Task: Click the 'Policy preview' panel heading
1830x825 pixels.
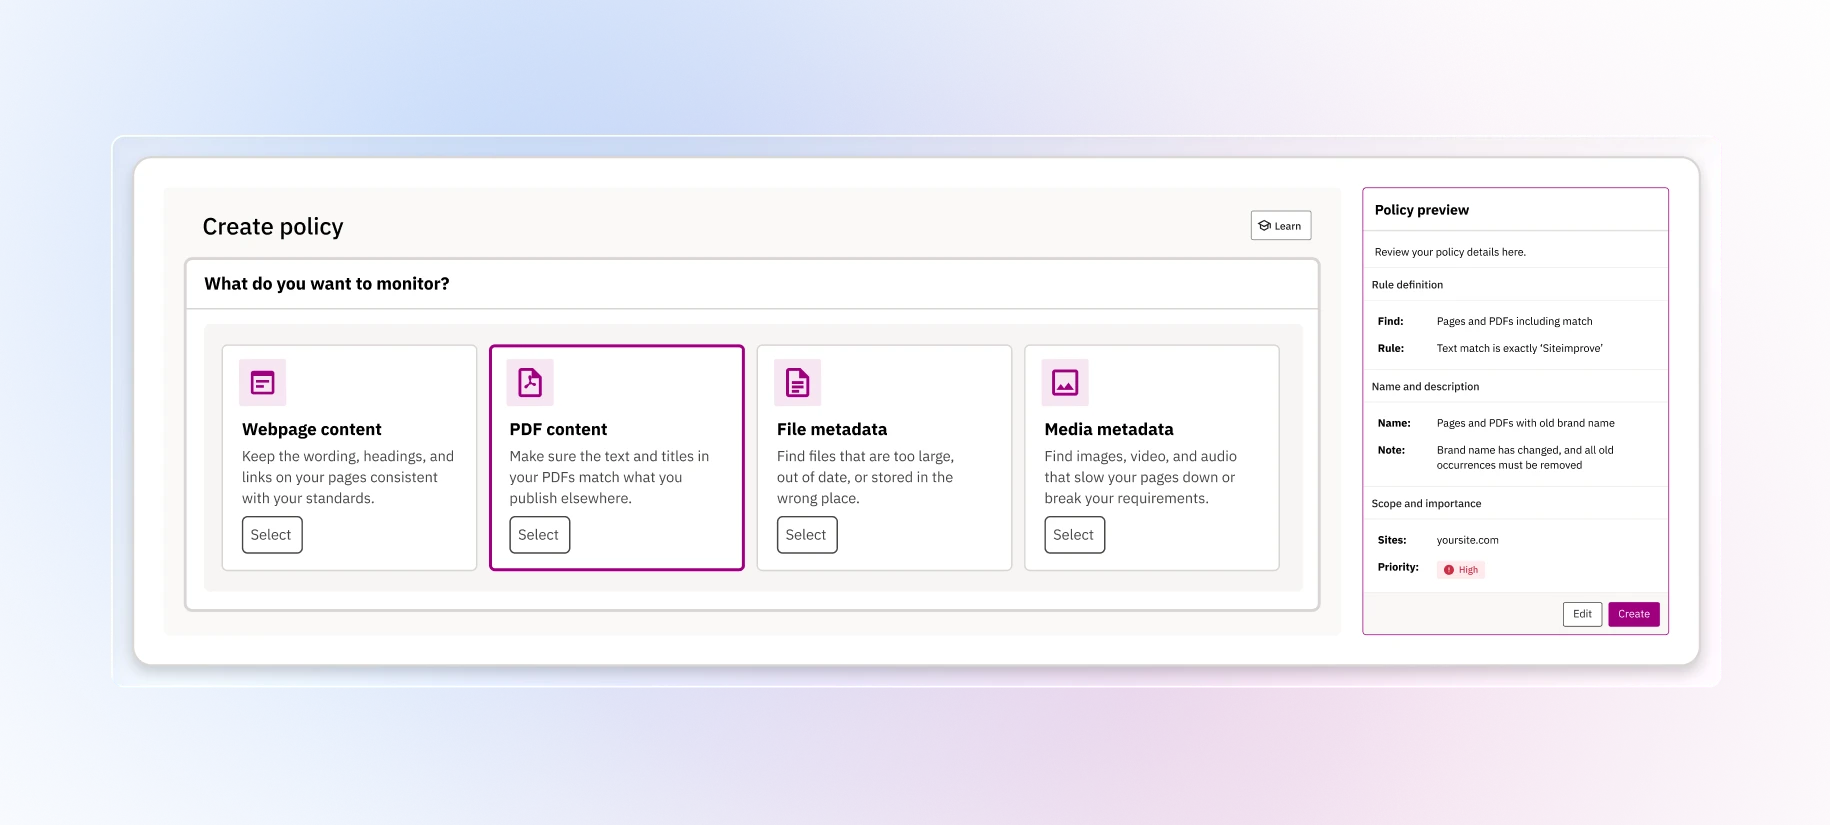Action: pyautogui.click(x=1422, y=210)
